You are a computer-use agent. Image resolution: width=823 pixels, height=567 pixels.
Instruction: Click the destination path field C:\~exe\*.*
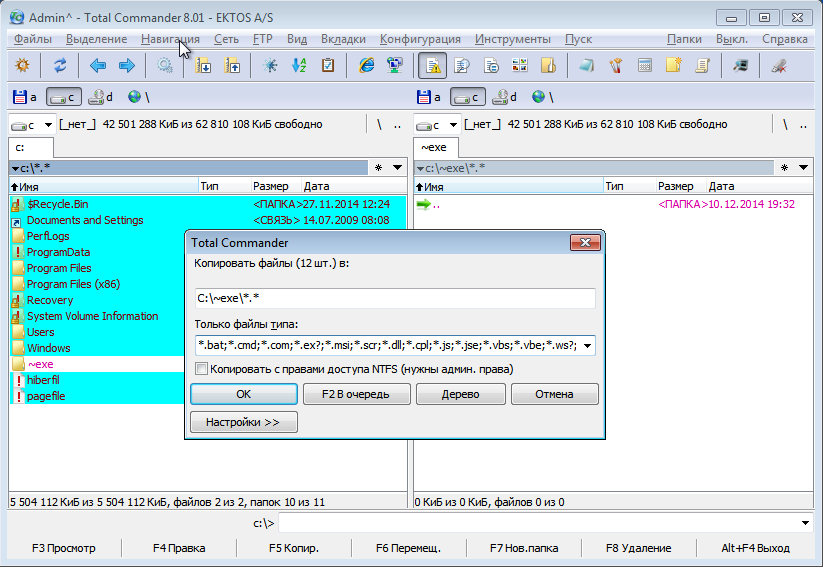(395, 298)
